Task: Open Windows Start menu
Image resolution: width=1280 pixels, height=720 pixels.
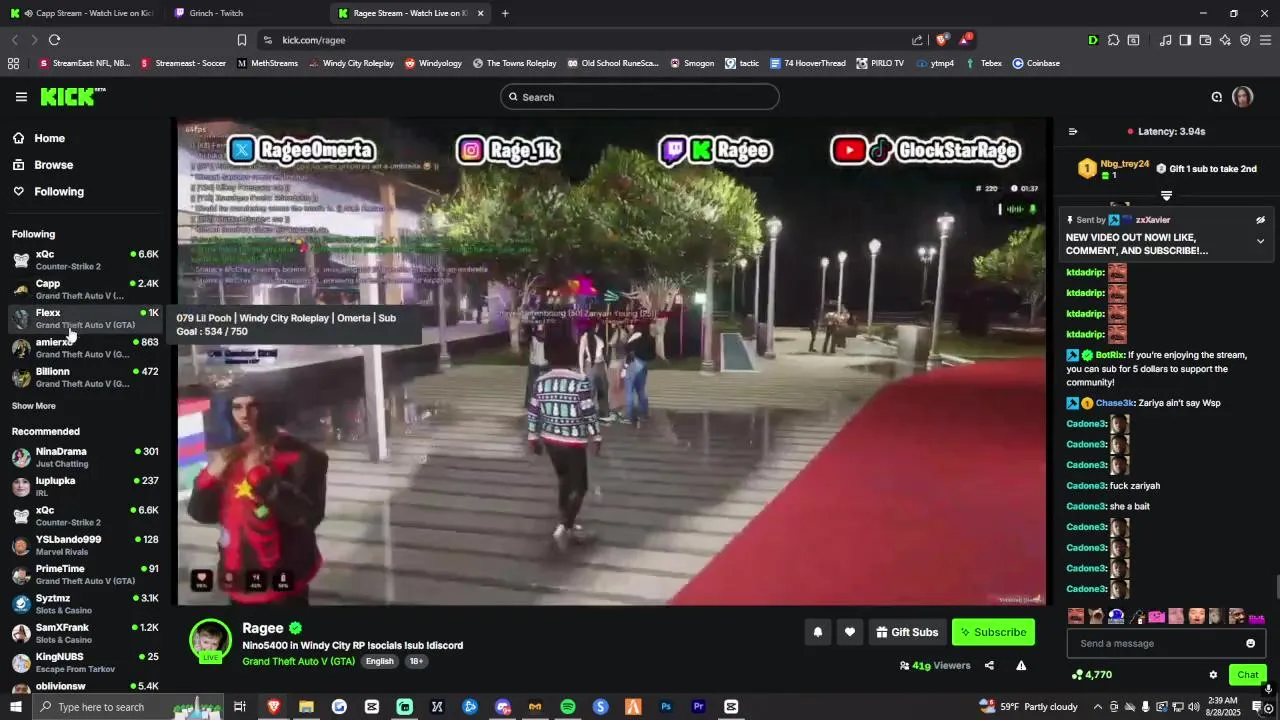Action: [15, 707]
